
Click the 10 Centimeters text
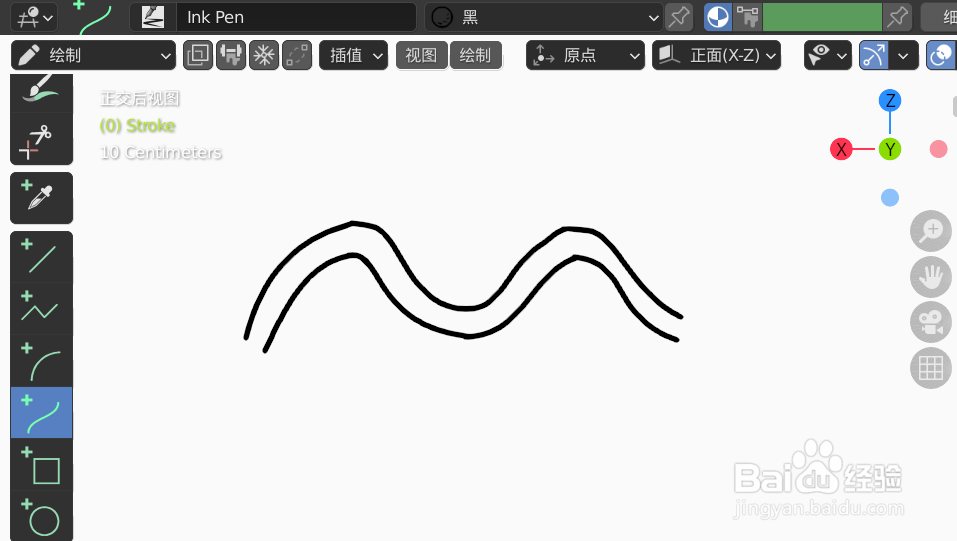point(161,153)
